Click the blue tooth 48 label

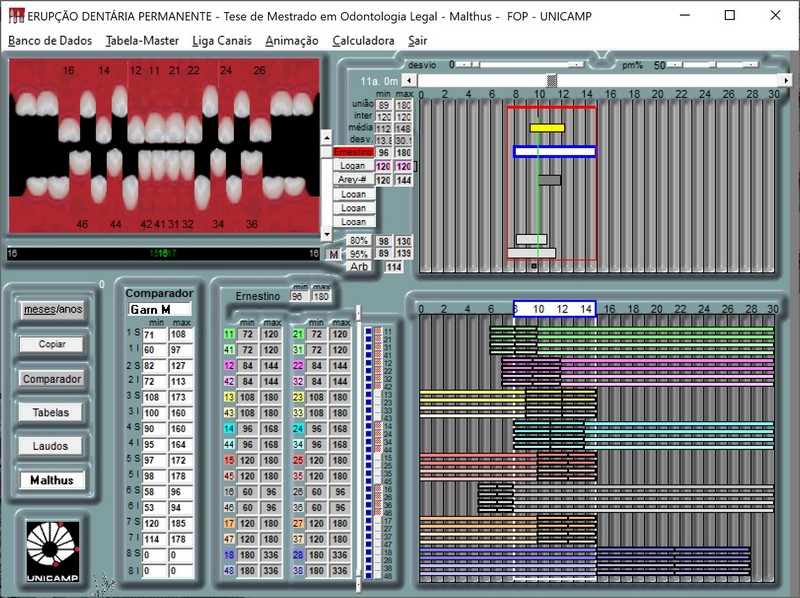(229, 571)
